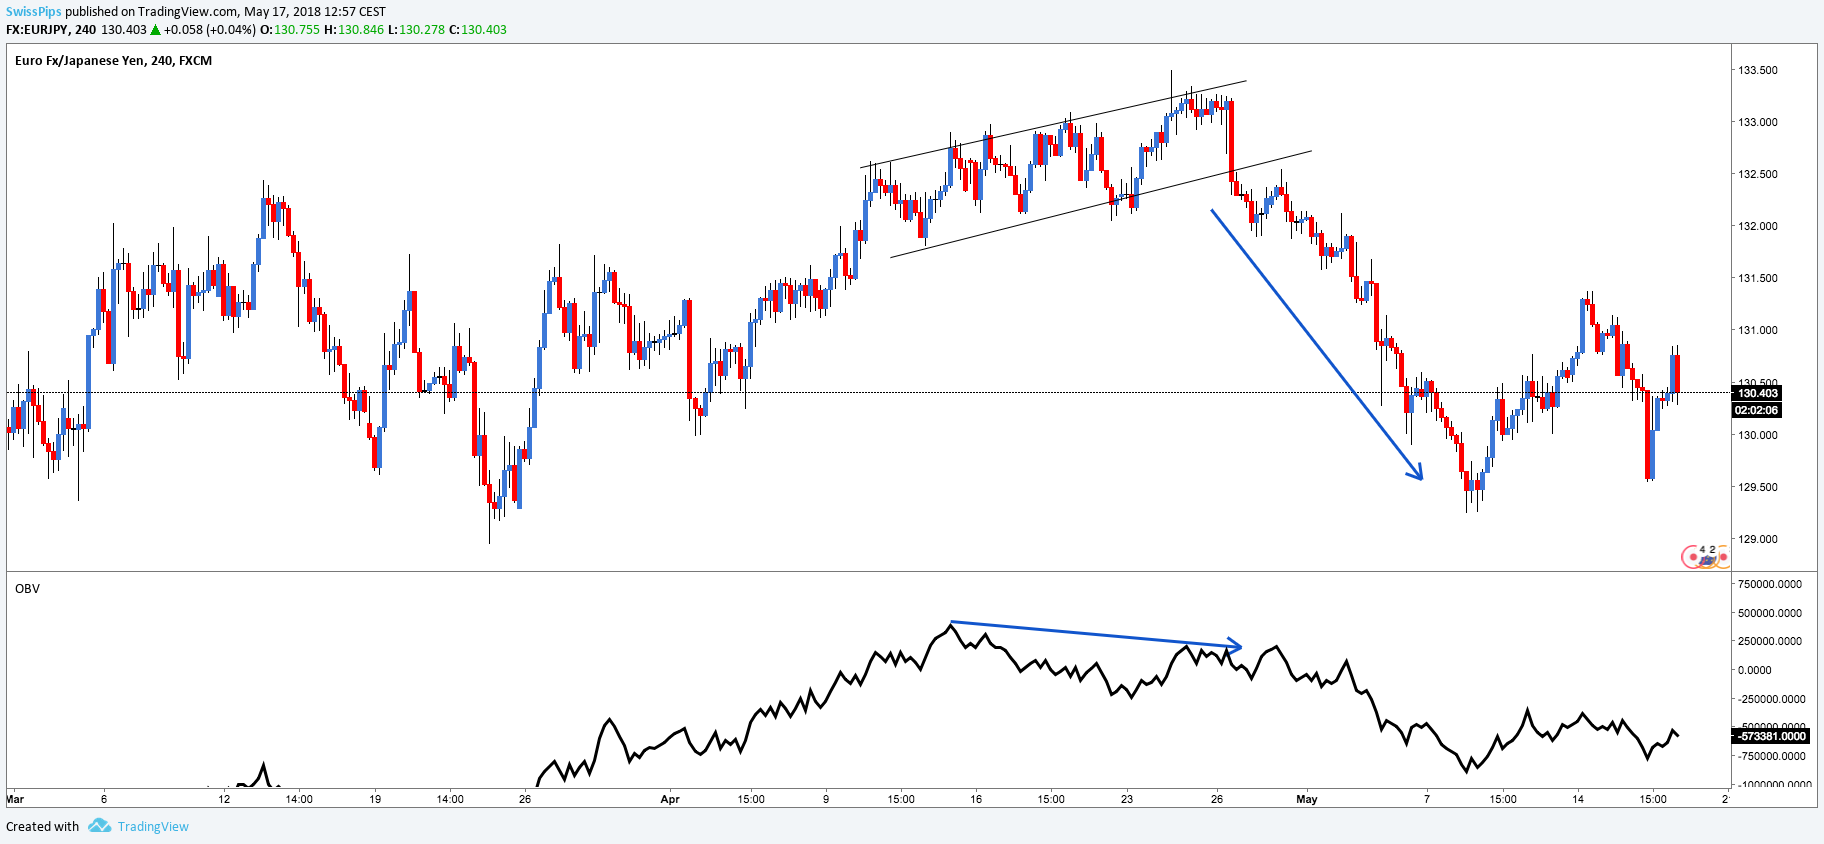Click the economic events icon cluster

[x=1704, y=556]
